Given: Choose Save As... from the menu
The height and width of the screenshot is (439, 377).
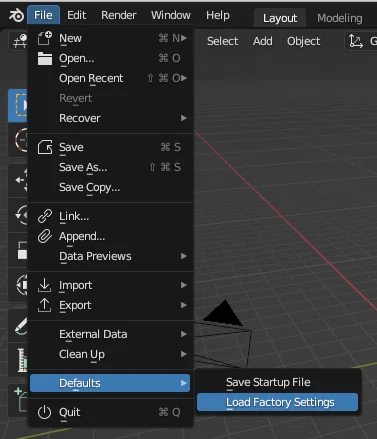Looking at the screenshot, I should tap(110, 167).
